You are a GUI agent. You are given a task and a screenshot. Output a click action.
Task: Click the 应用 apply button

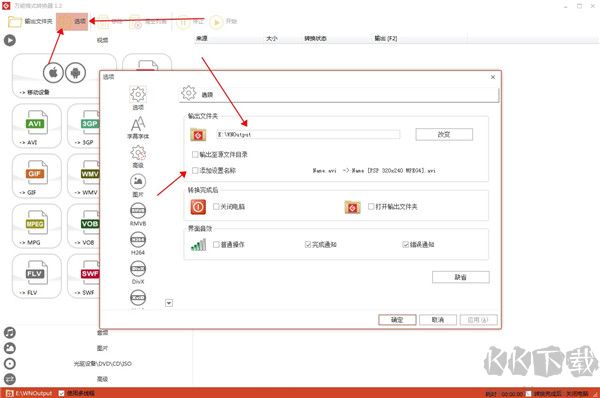479,320
